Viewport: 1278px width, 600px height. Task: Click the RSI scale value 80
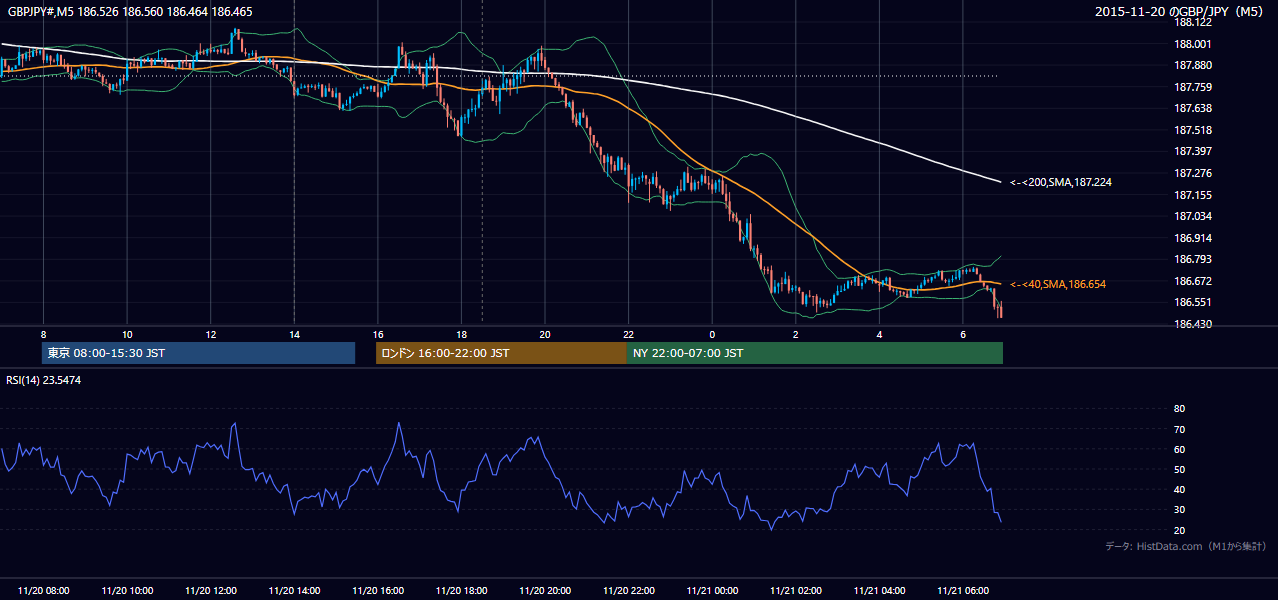point(1179,409)
